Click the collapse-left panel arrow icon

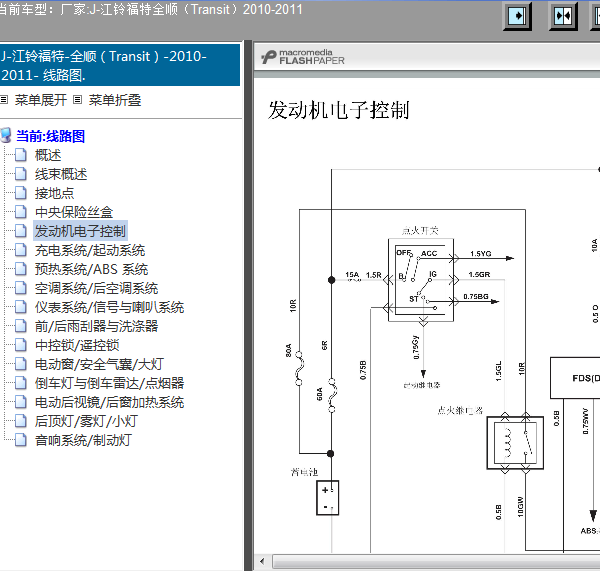(517, 16)
